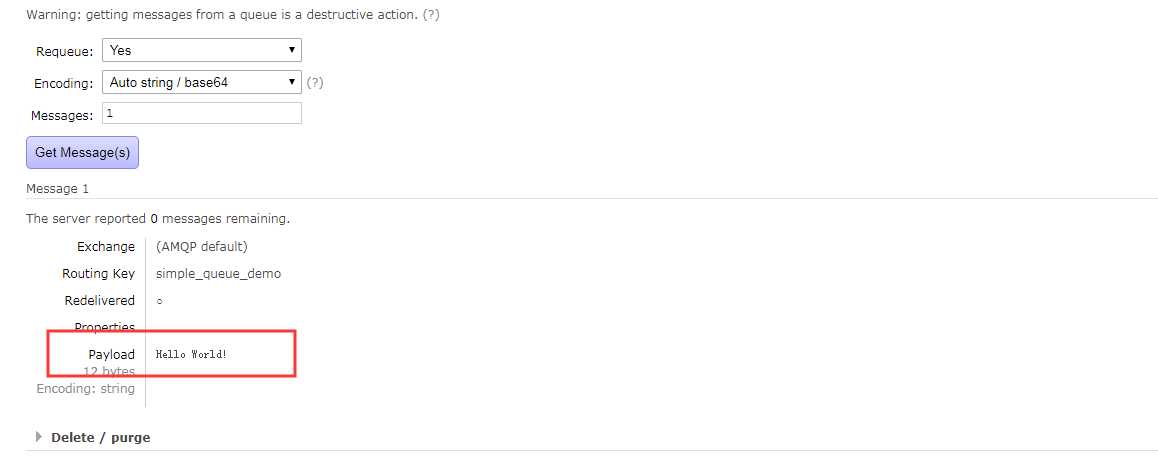Click the 12 bytes payload size text

tap(109, 371)
